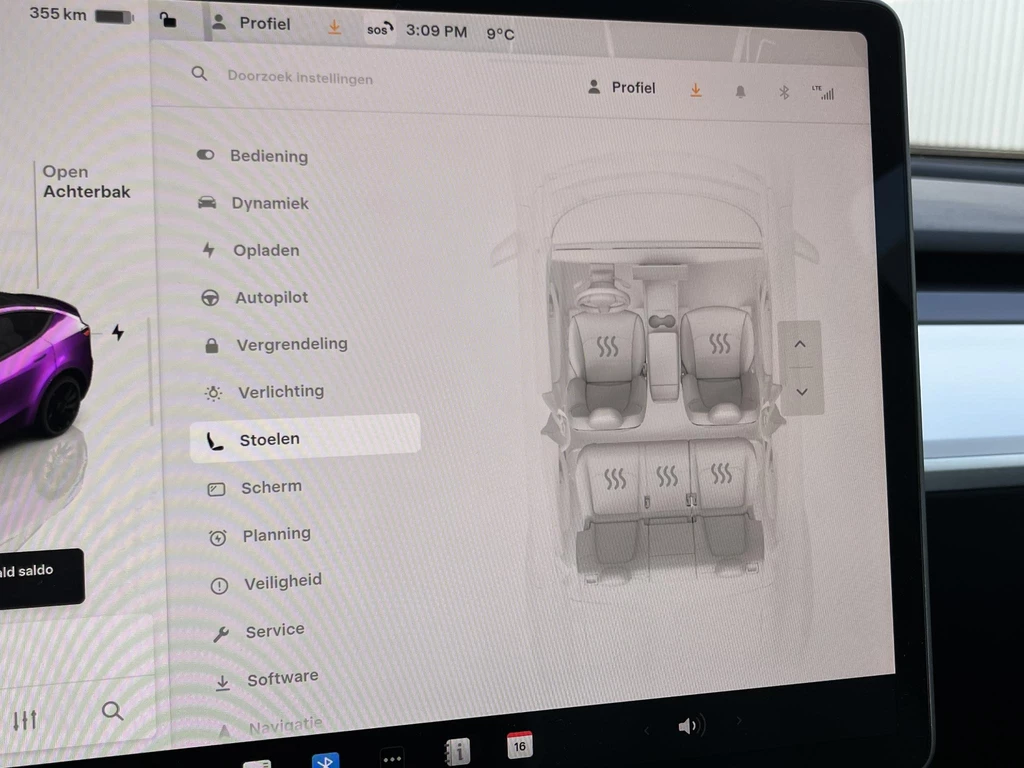The width and height of the screenshot is (1024, 768).
Task: Tap the bell notifications icon
Action: click(x=740, y=92)
